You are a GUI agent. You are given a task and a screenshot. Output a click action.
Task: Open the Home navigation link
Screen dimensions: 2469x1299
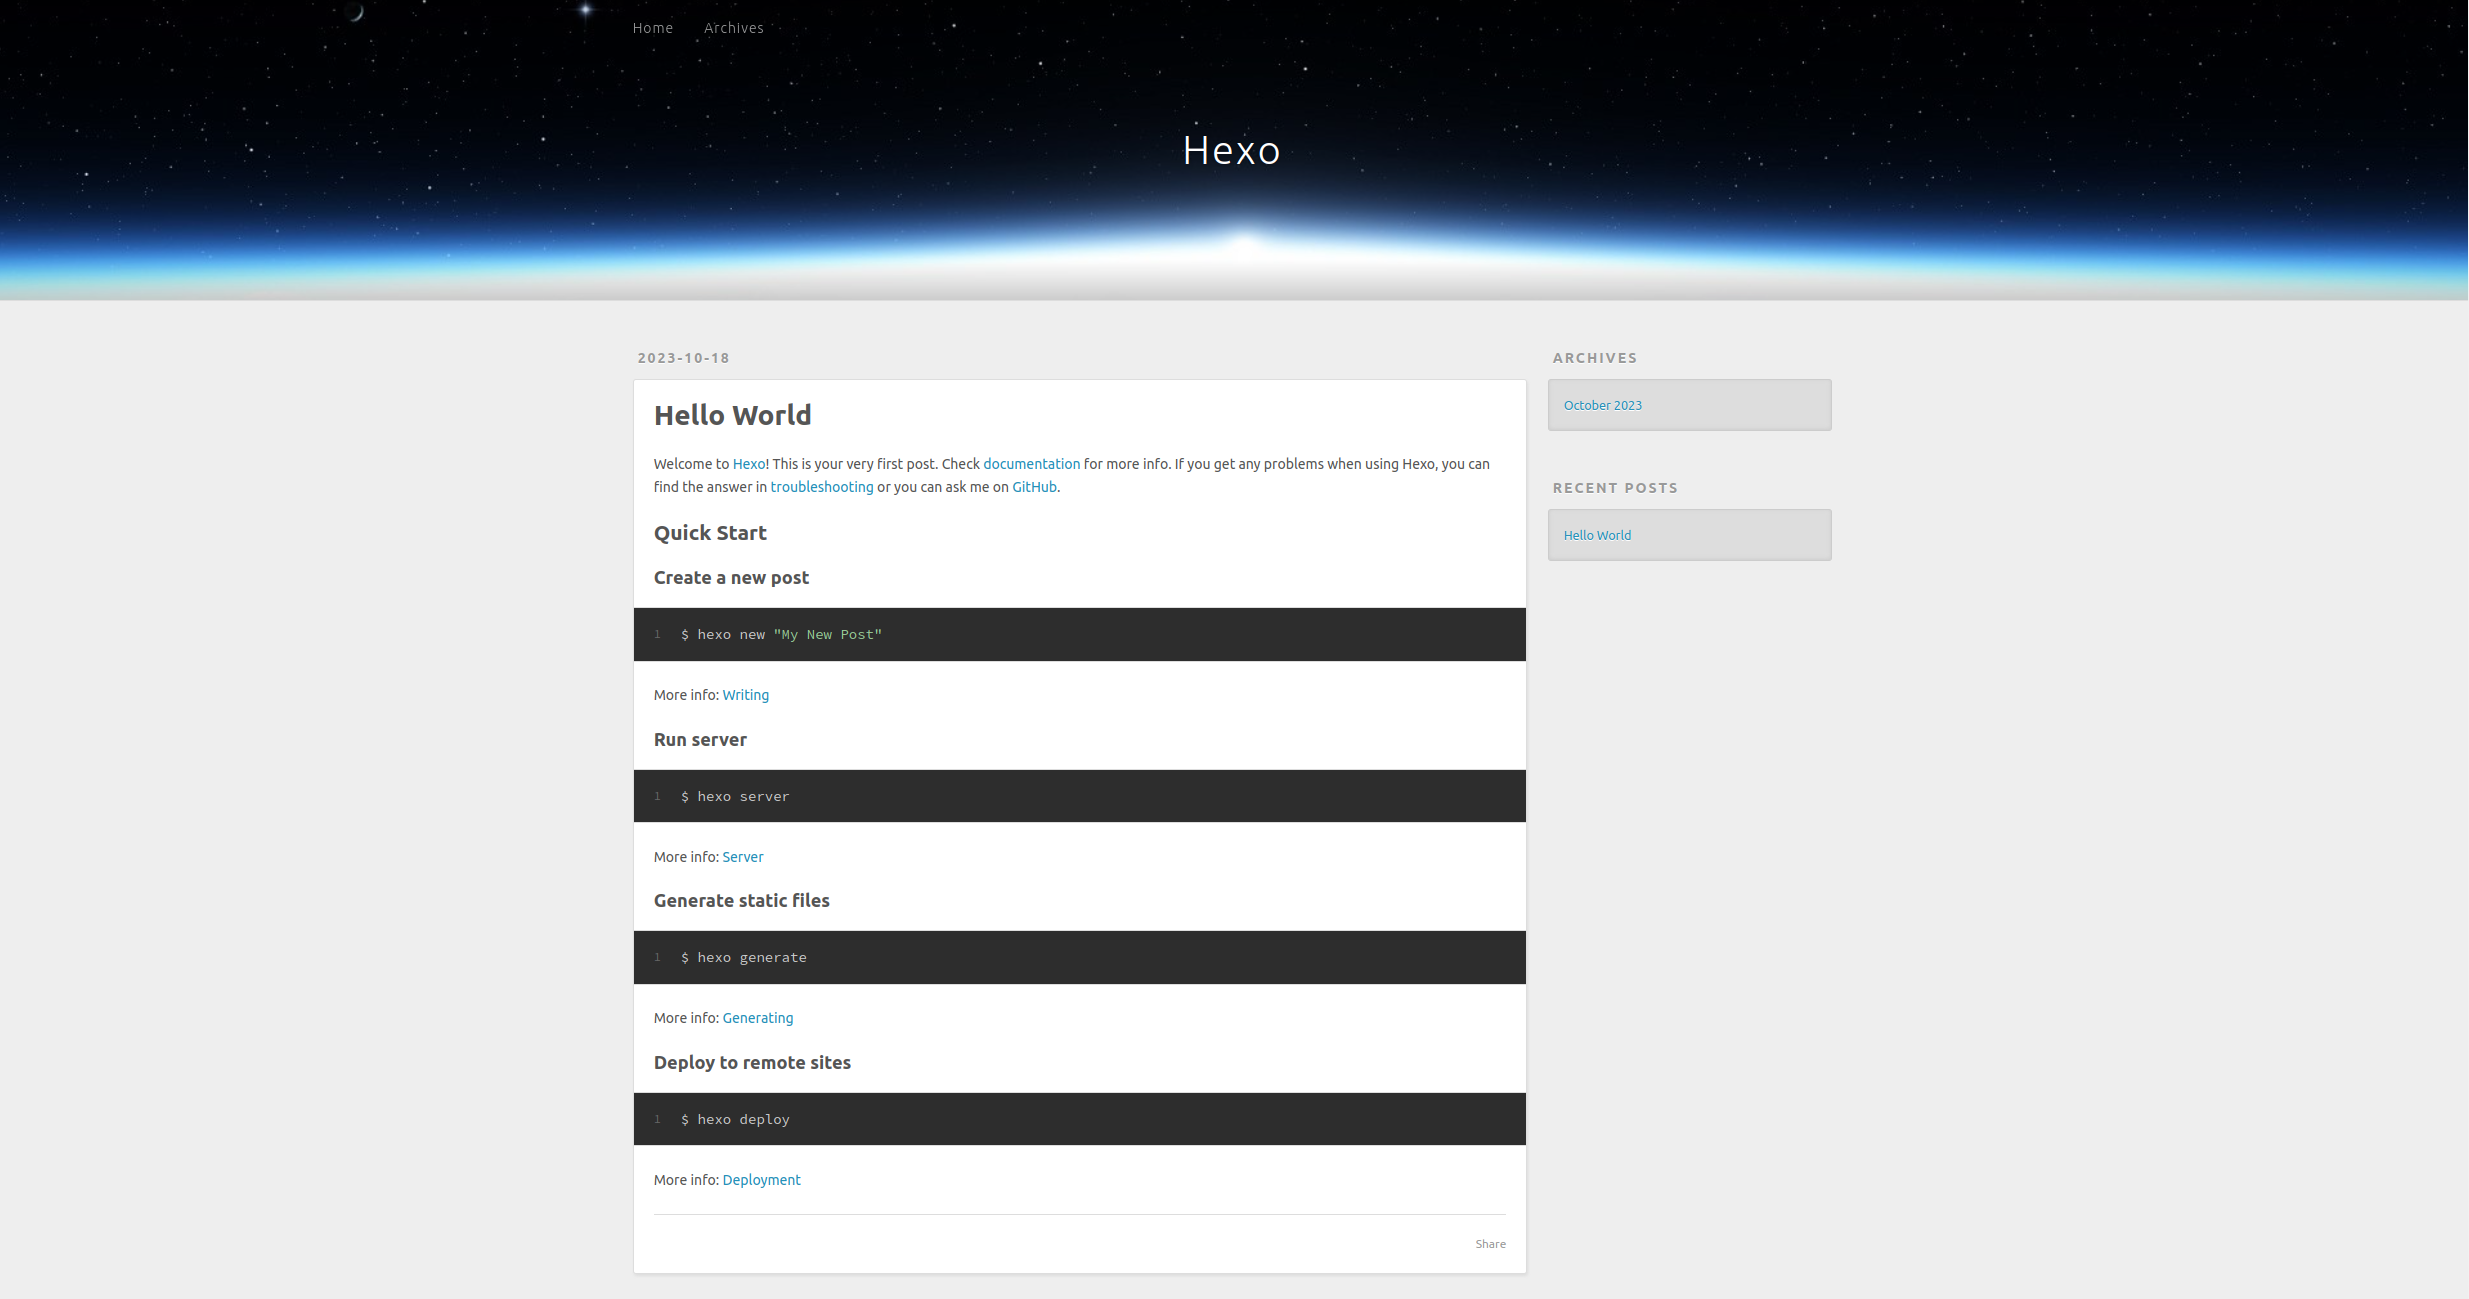tap(652, 28)
